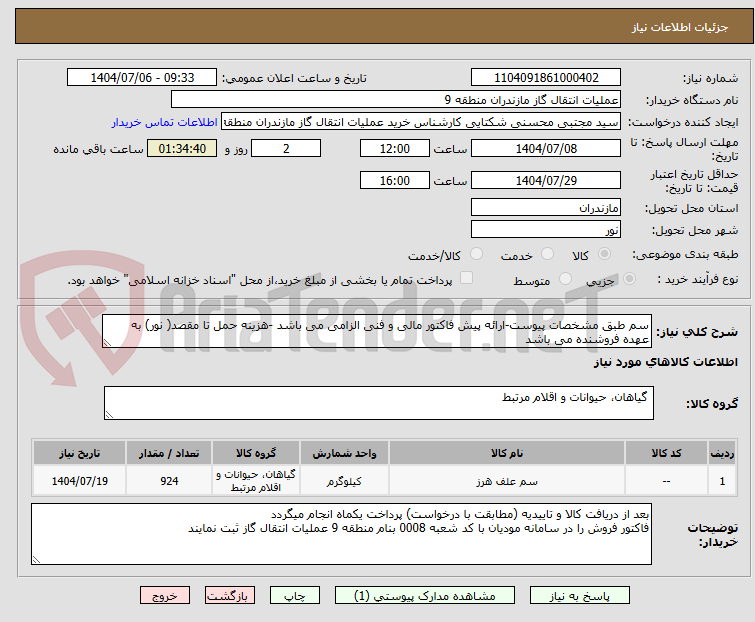
Task: Click the اطلاعات کالاهای مورد نیاز section heading
Action: click(x=665, y=362)
